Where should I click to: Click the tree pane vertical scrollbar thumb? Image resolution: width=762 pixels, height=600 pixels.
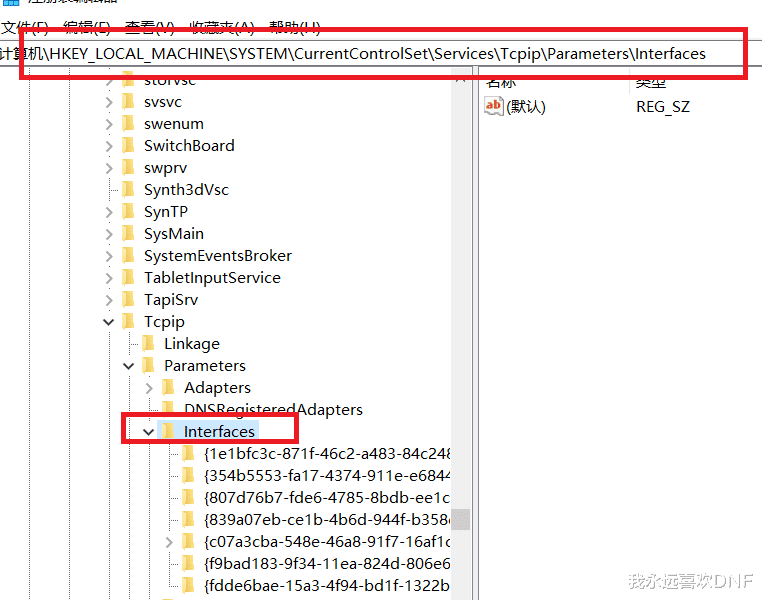click(x=460, y=519)
